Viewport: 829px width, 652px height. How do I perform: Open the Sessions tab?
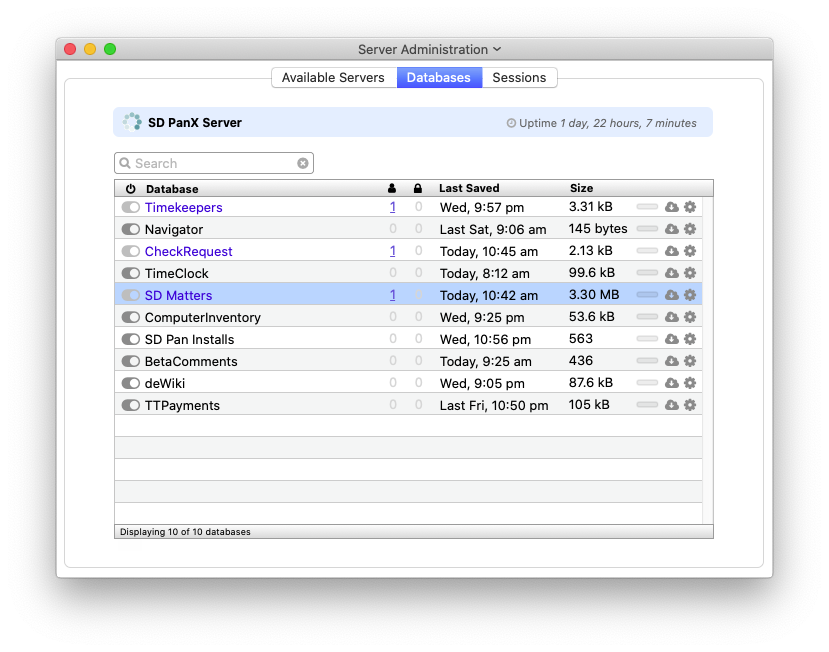click(519, 78)
